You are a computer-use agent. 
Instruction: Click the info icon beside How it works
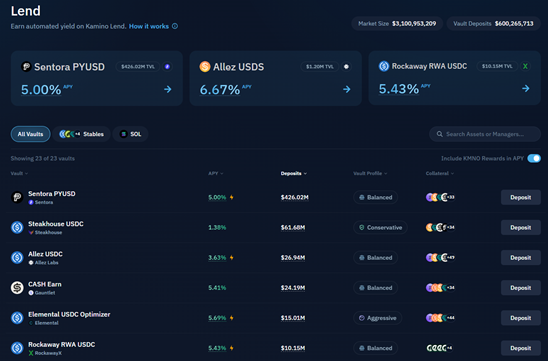pos(175,26)
